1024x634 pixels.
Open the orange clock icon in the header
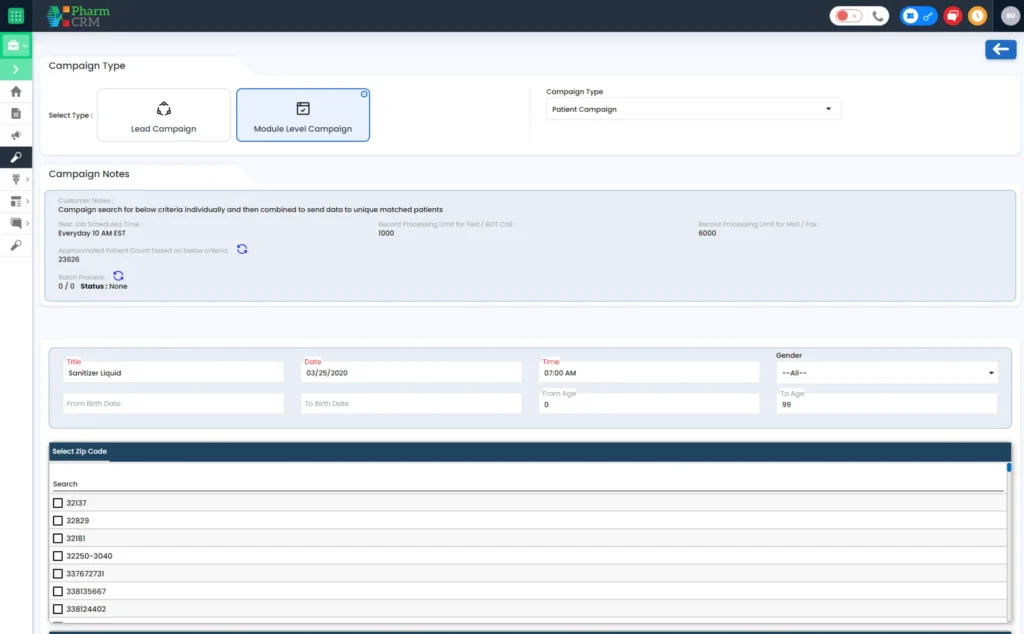point(978,15)
